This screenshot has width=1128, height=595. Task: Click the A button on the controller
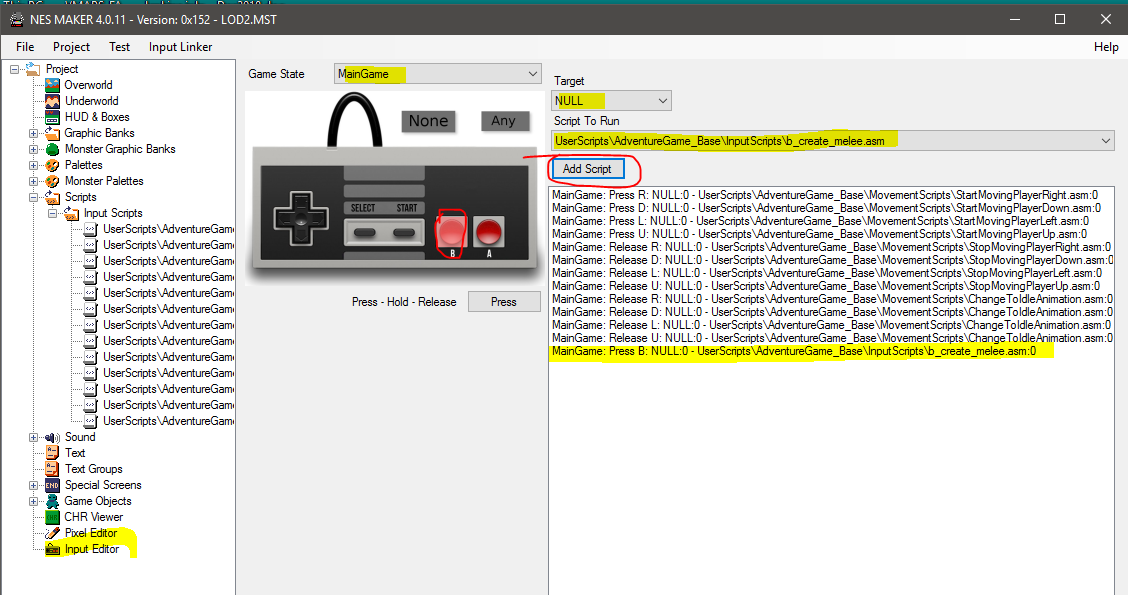pos(488,232)
